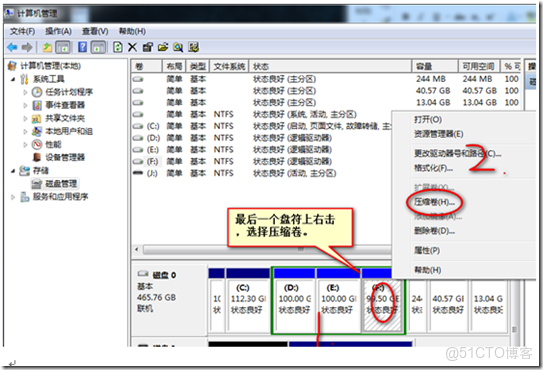543x370 pixels.
Task: Select the (C:) 112.30 GB partition block
Action: click(x=248, y=301)
